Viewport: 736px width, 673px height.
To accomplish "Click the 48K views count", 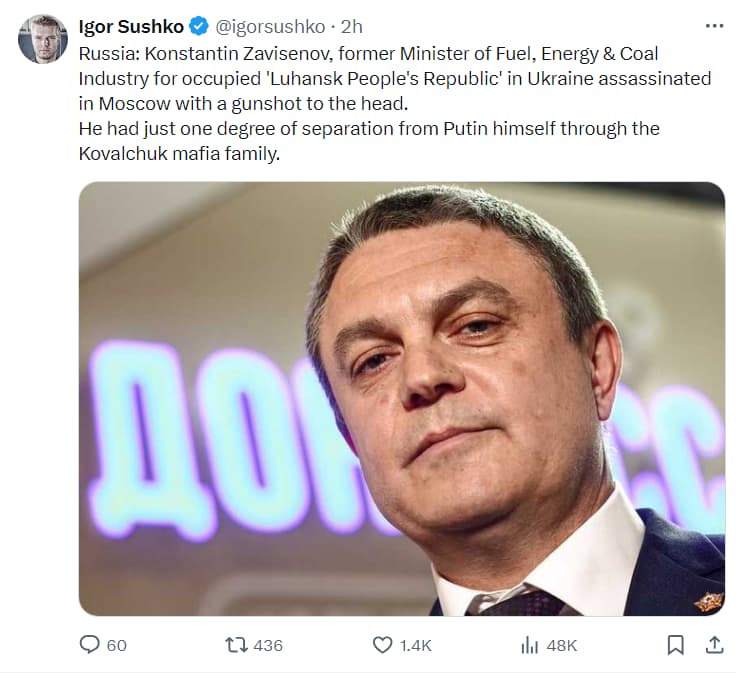I will pyautogui.click(x=561, y=645).
